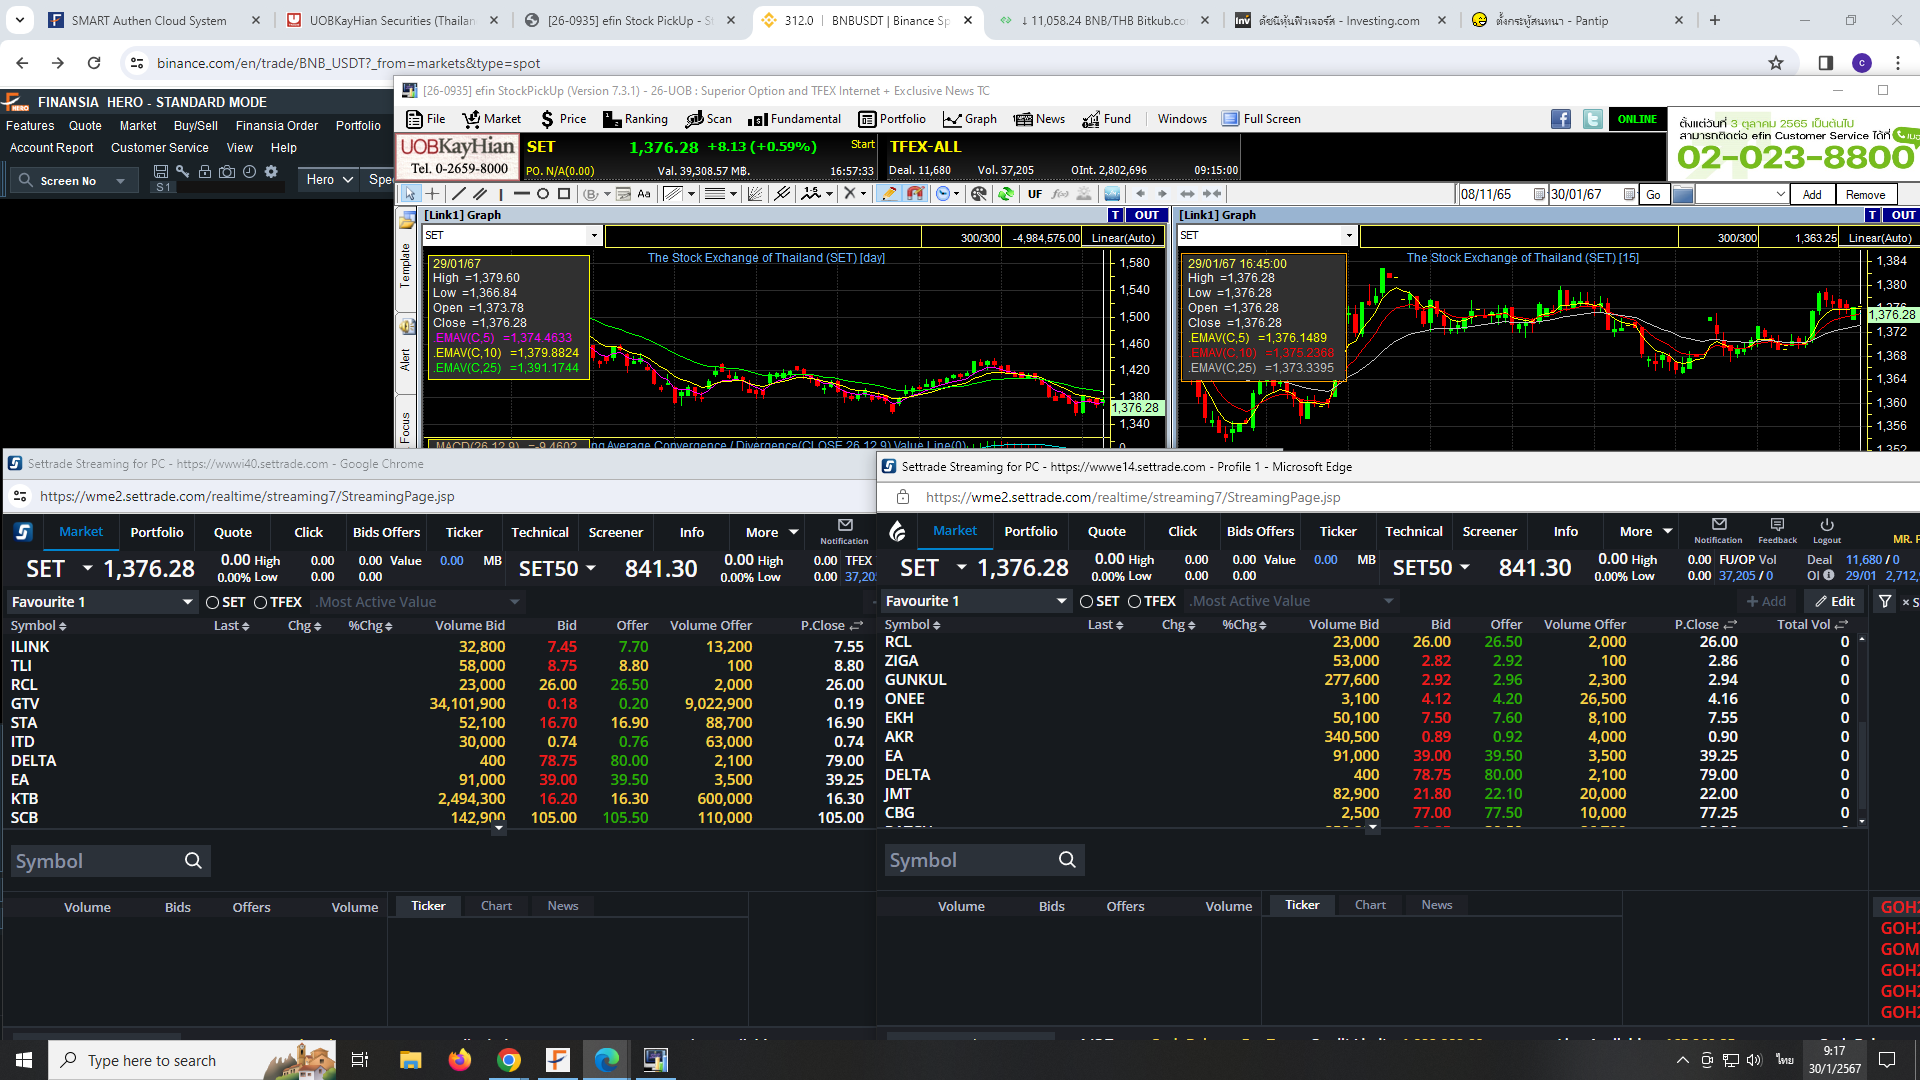The image size is (1920, 1080).
Task: Select TFEX radio button in left Settrade window
Action: tap(261, 602)
